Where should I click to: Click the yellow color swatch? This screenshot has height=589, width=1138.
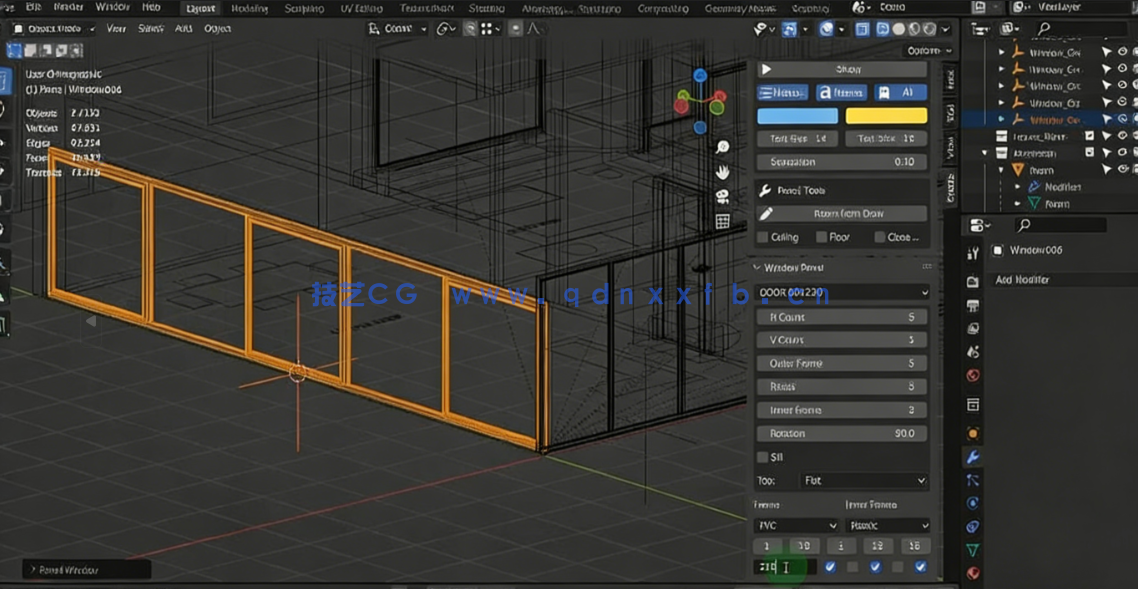point(886,116)
